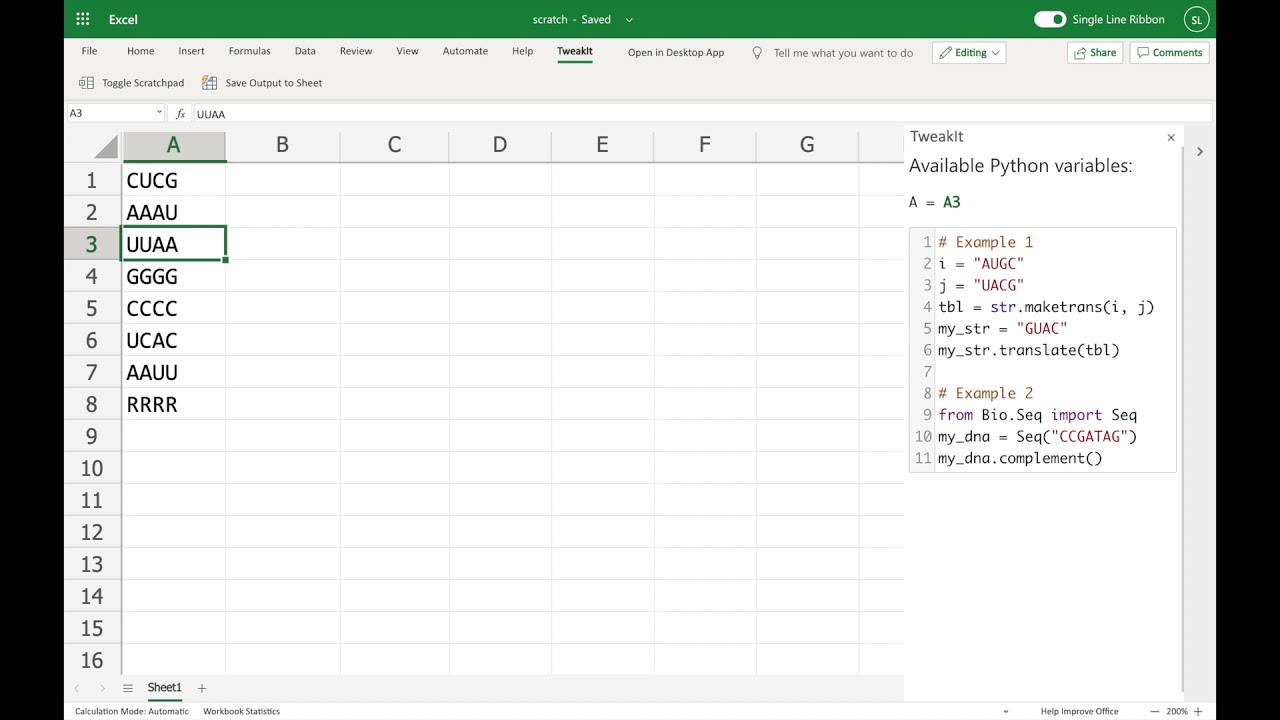Open the Name Box dropdown arrow

pos(159,113)
